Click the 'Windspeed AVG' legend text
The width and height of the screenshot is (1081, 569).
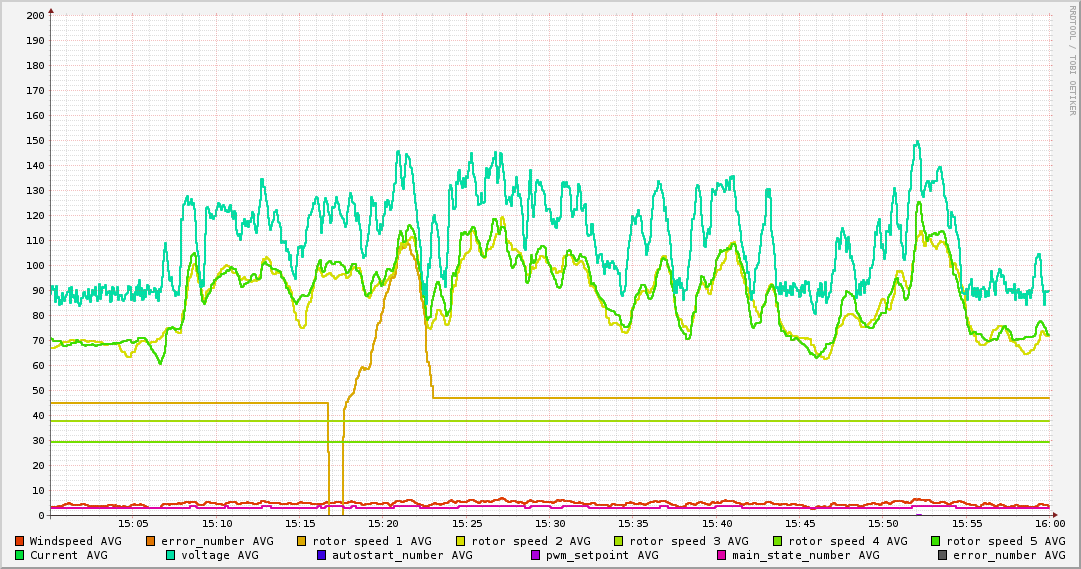(x=75, y=541)
